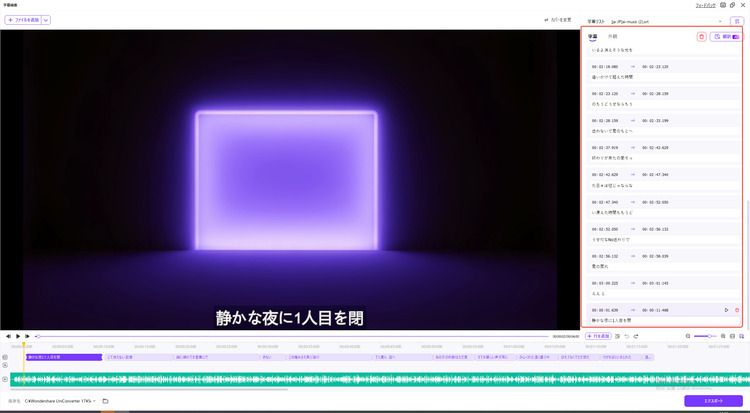Click the timeline zoom in magnifier icon

click(x=723, y=336)
